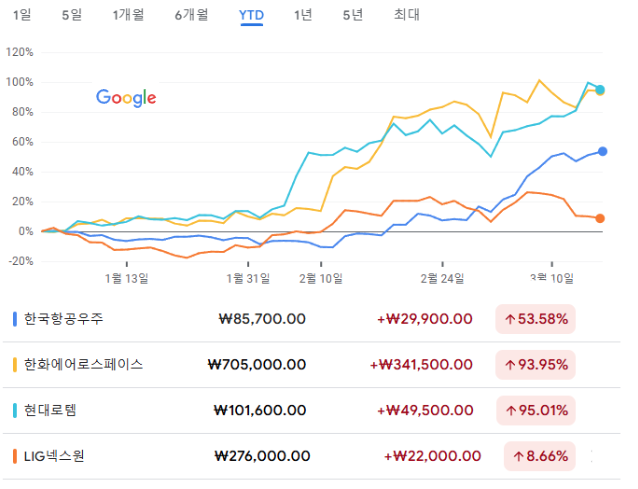Open the 현대로템 stock row

tap(311, 410)
